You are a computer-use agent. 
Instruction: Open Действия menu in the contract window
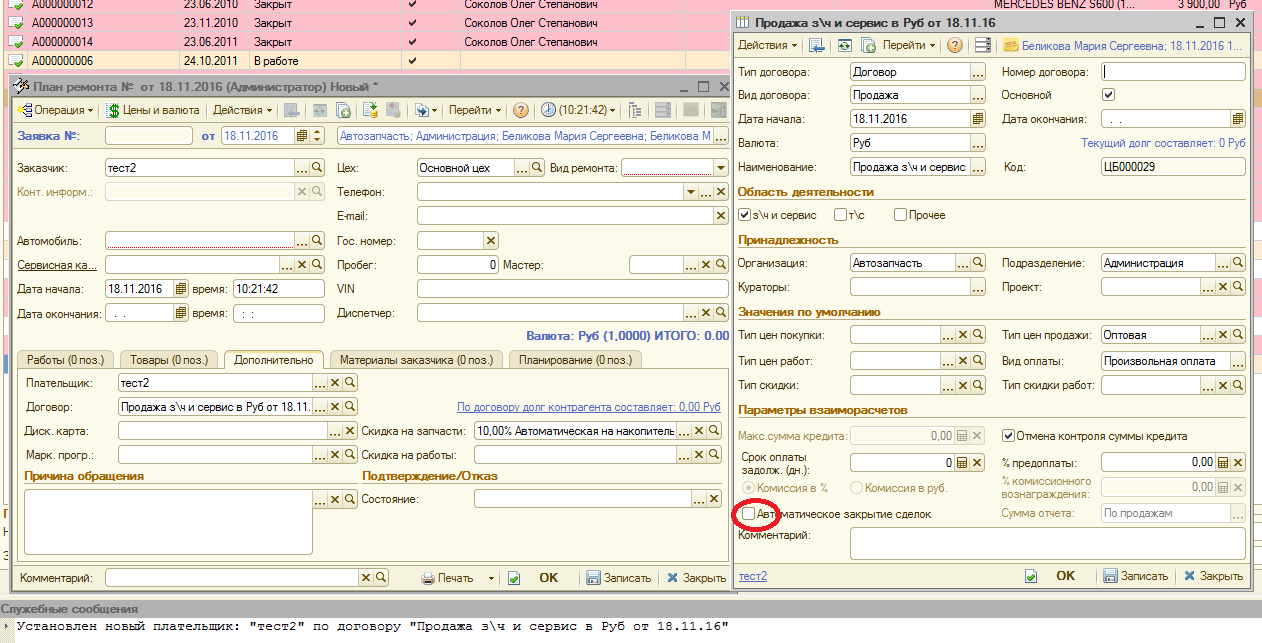pyautogui.click(x=767, y=45)
